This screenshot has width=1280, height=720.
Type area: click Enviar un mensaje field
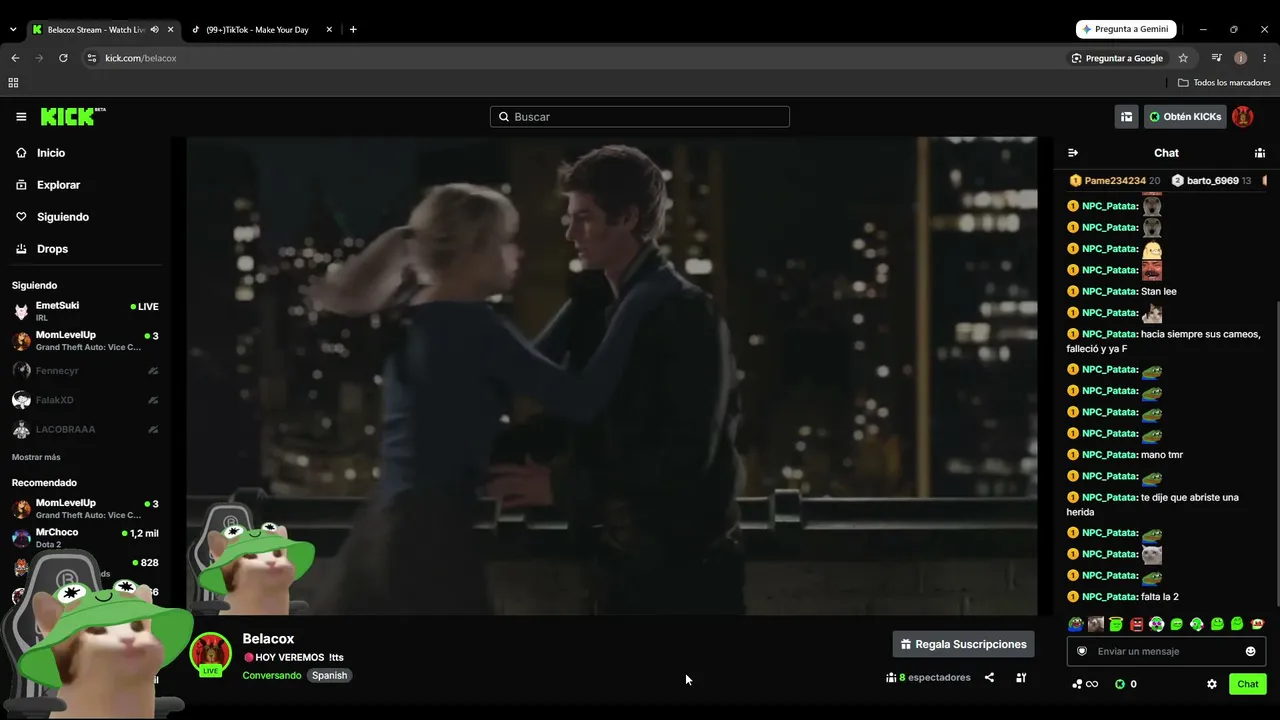tap(1166, 651)
